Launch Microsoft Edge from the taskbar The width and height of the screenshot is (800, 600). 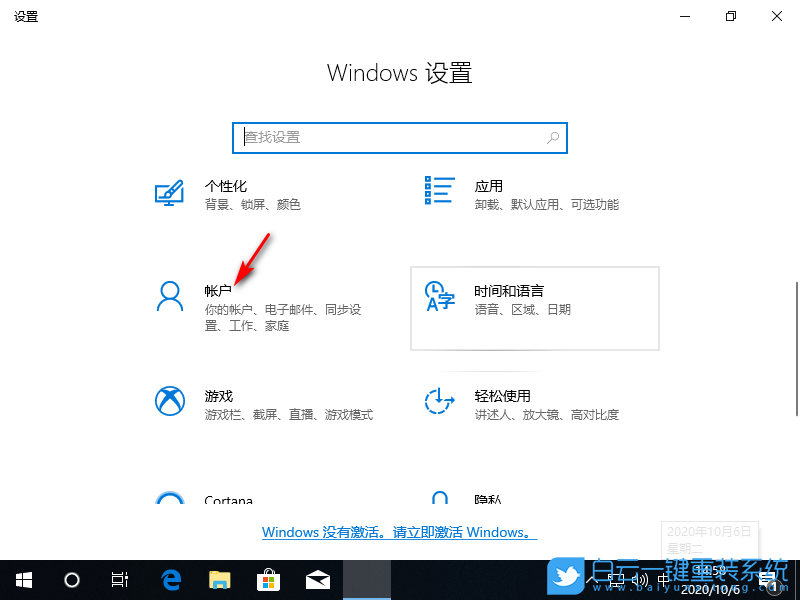coord(168,578)
